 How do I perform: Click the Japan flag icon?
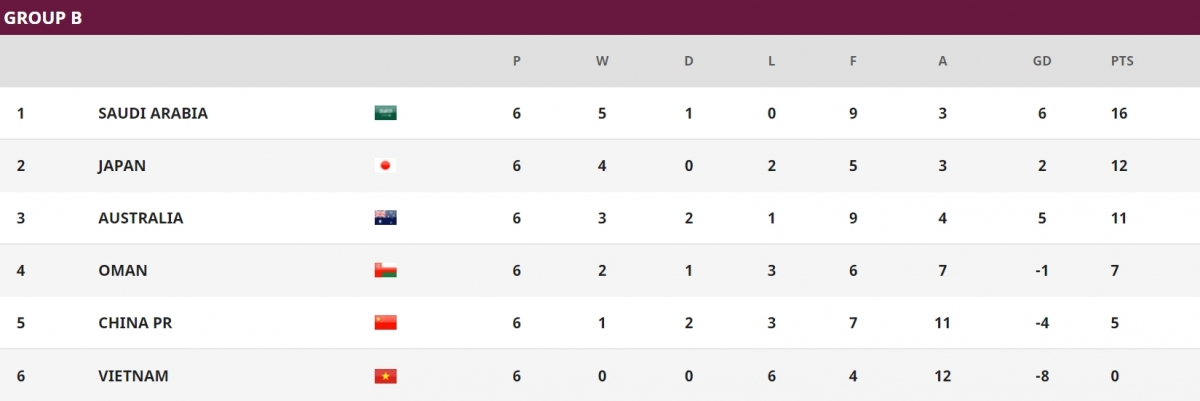click(x=385, y=166)
